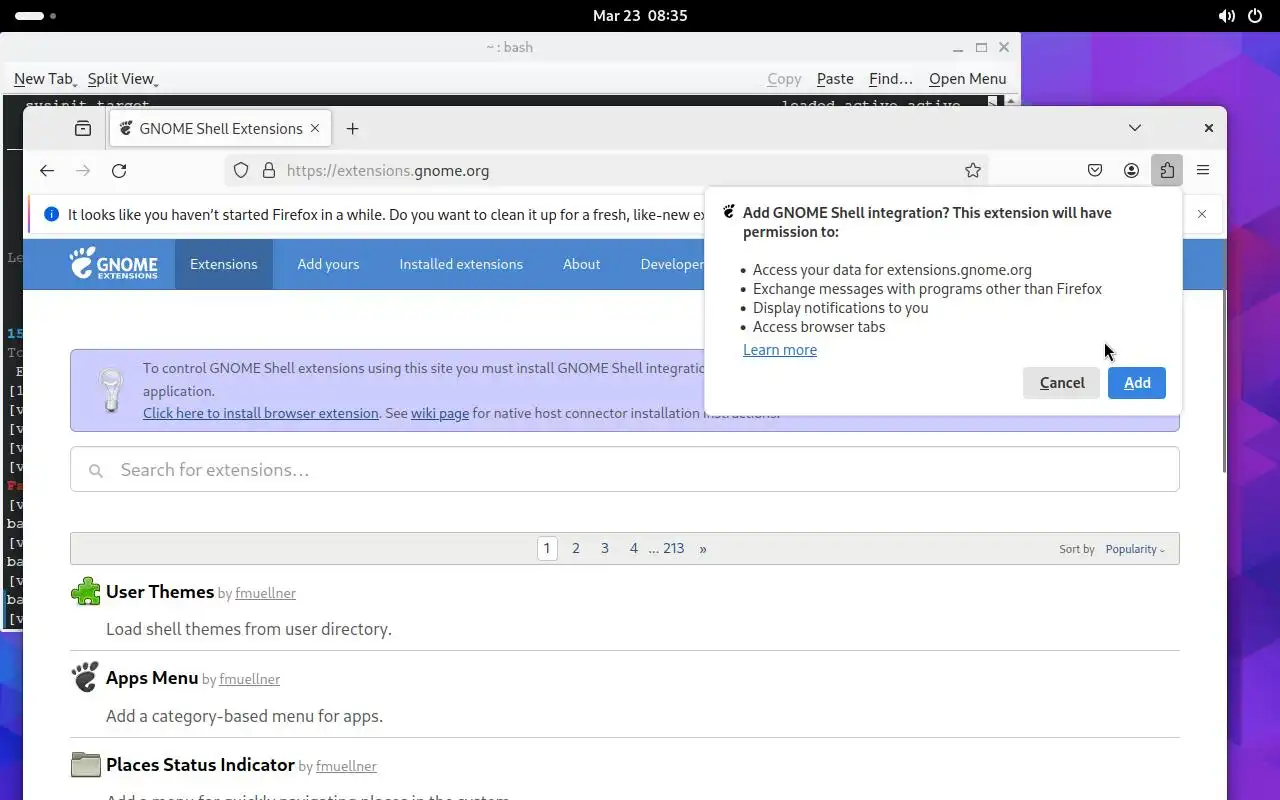Screen dimensions: 1280x800
Task: Click the User Themes puzzle icon
Action: [x=86, y=592]
